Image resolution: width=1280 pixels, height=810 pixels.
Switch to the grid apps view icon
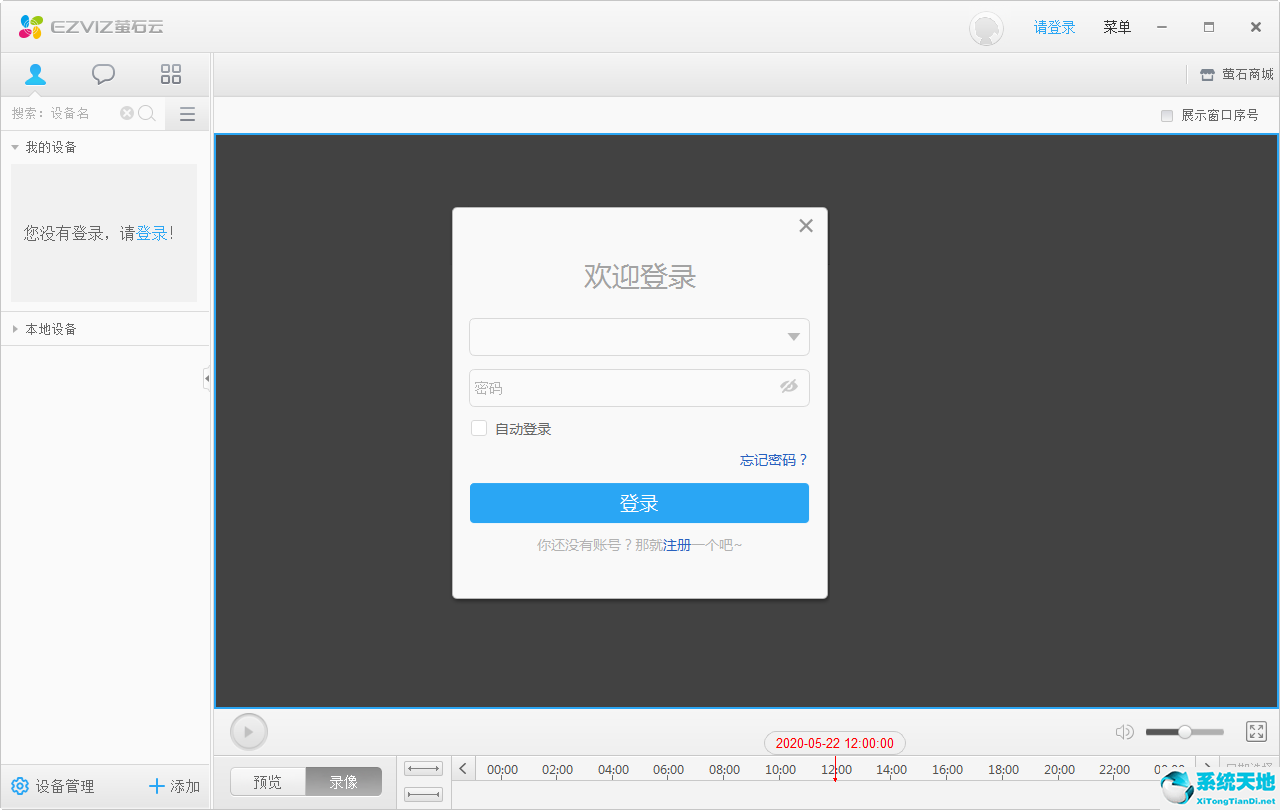[x=171, y=74]
